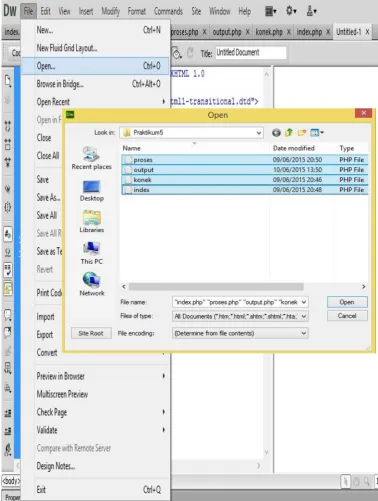This screenshot has height=501, width=378.
Task: Choose Open... in the File menu
Action: click(96, 66)
